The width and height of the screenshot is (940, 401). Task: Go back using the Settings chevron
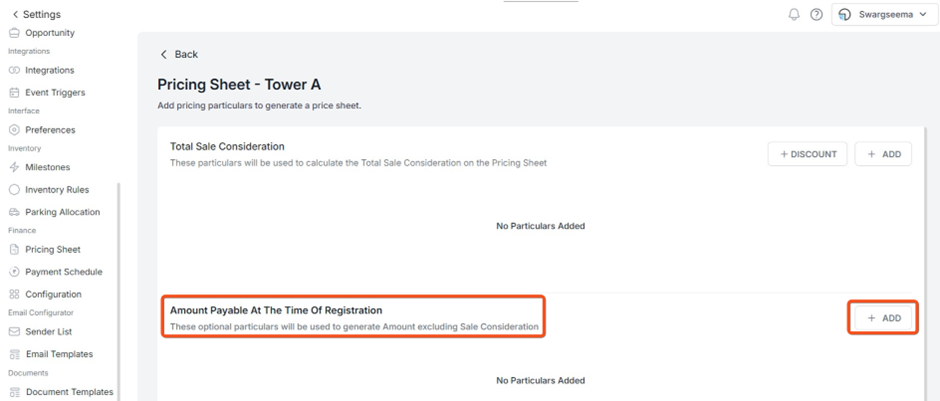[15, 14]
